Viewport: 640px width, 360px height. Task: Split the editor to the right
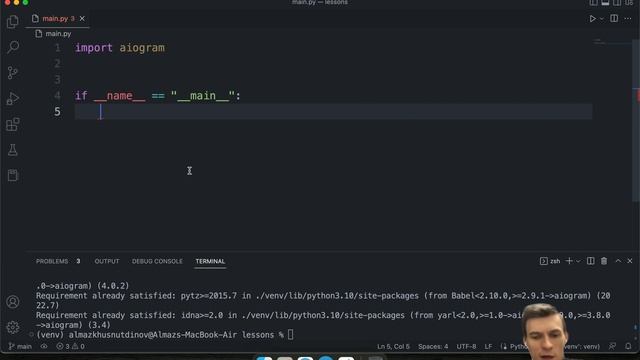click(x=614, y=18)
